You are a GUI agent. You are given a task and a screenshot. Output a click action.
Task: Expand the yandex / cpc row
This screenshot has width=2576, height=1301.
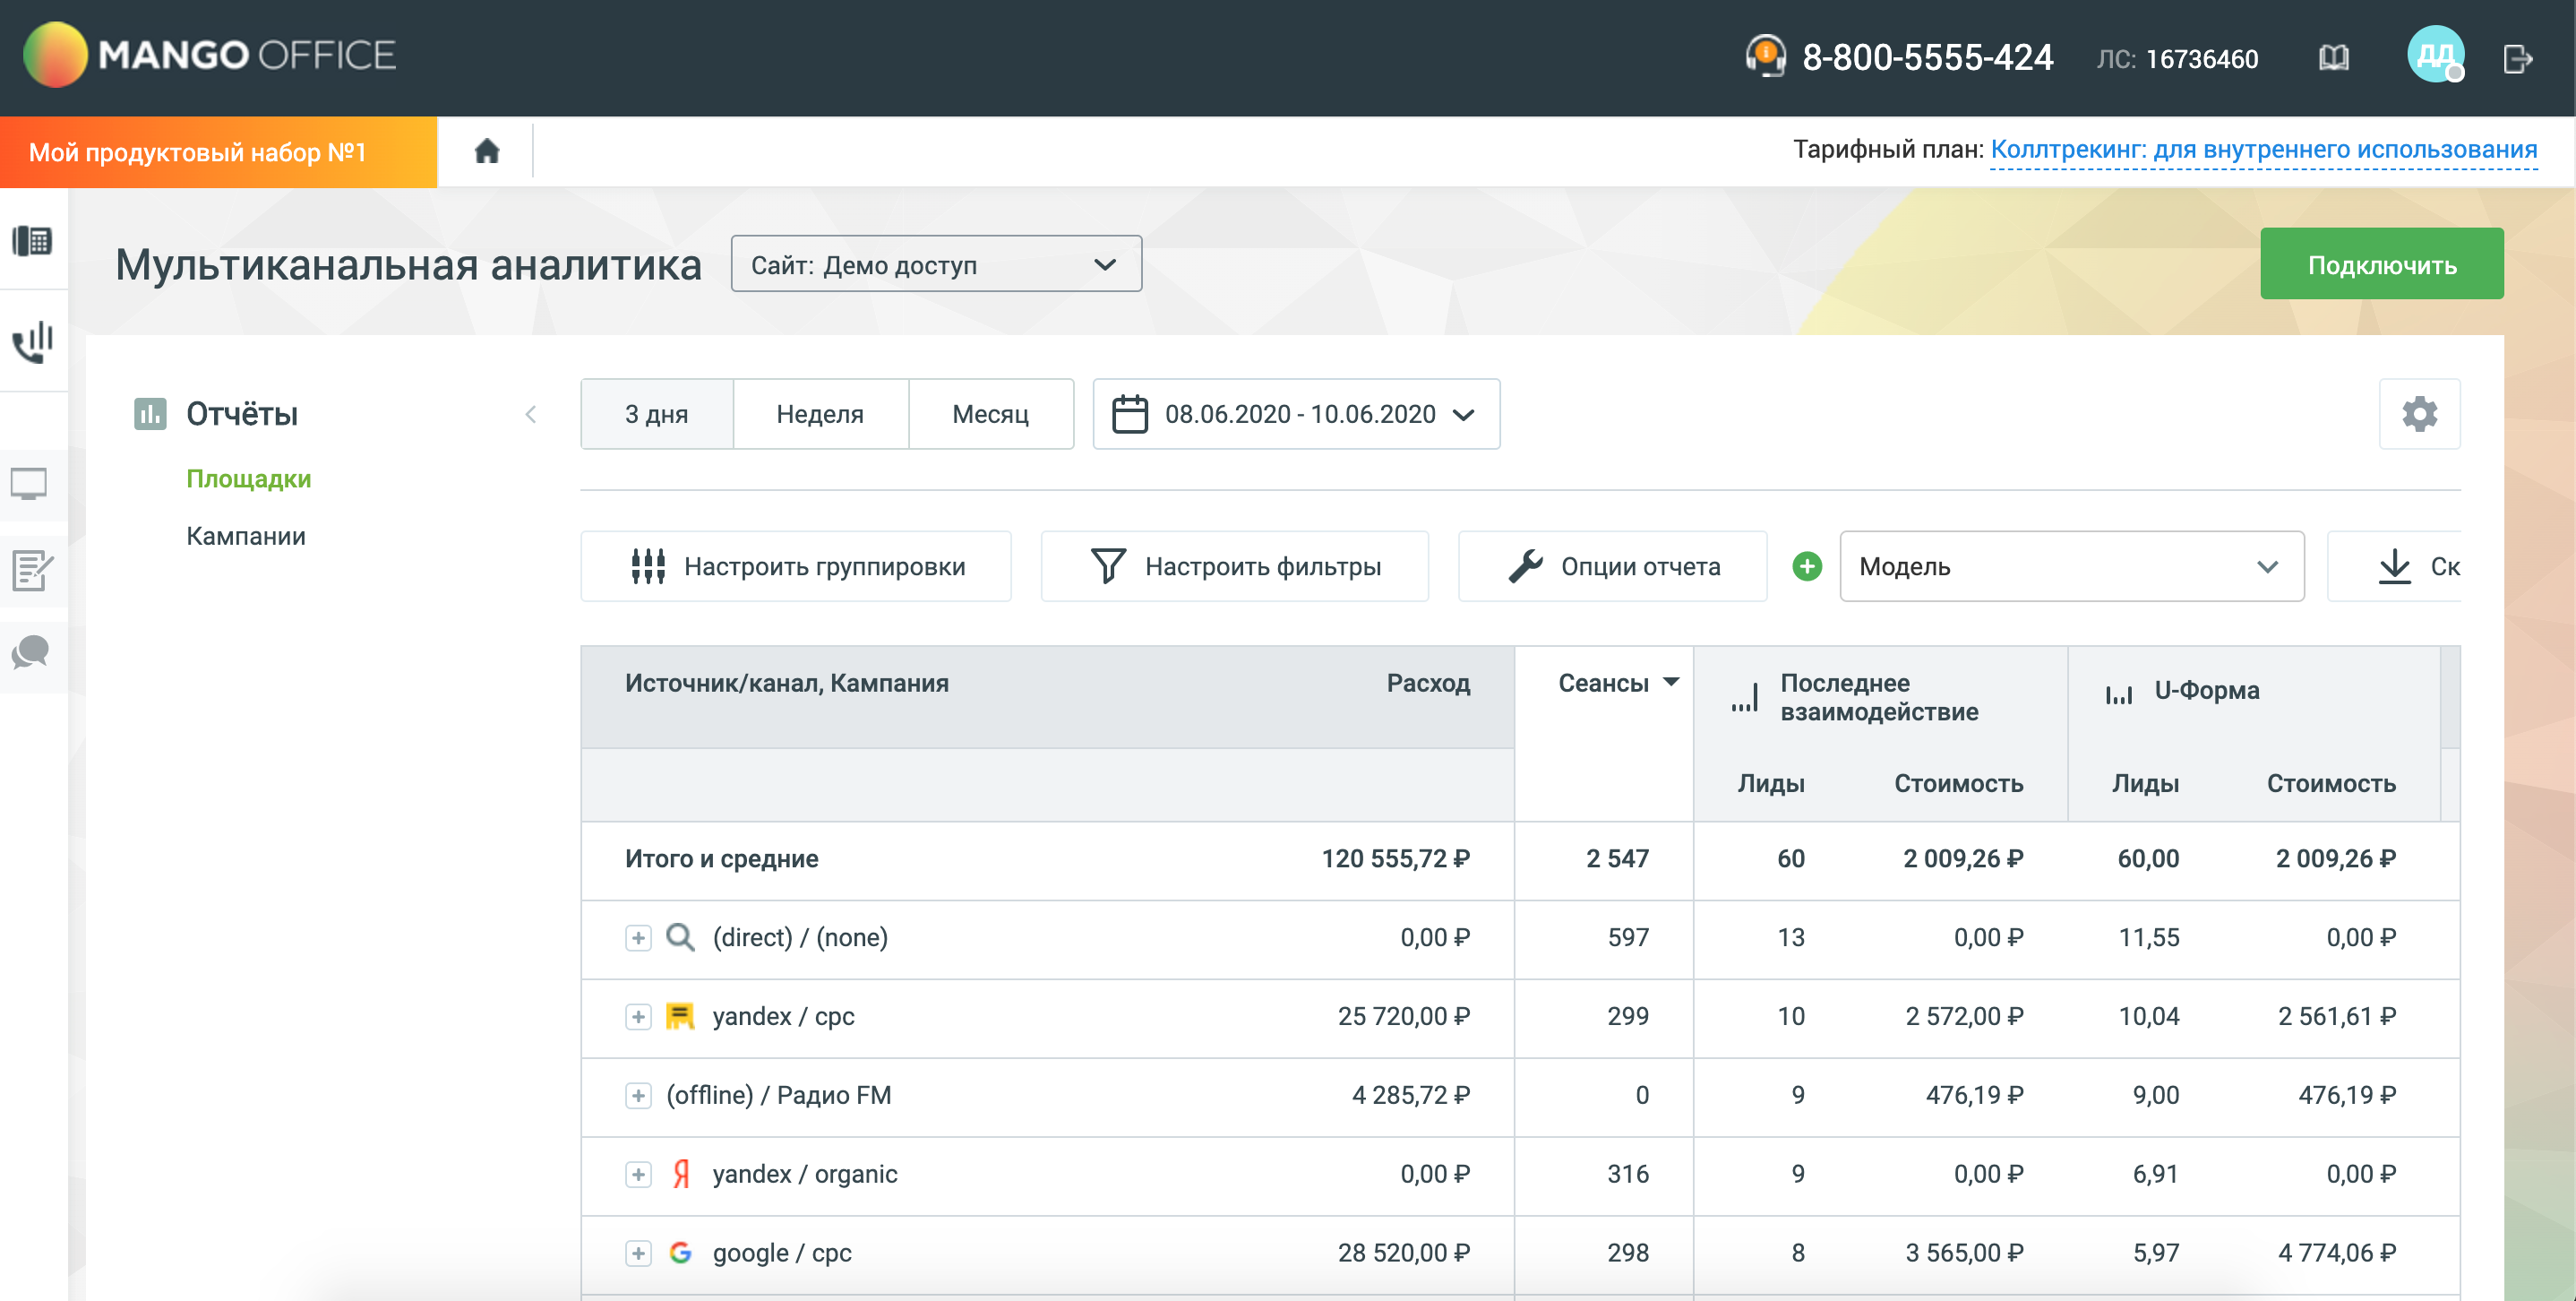tap(638, 1017)
